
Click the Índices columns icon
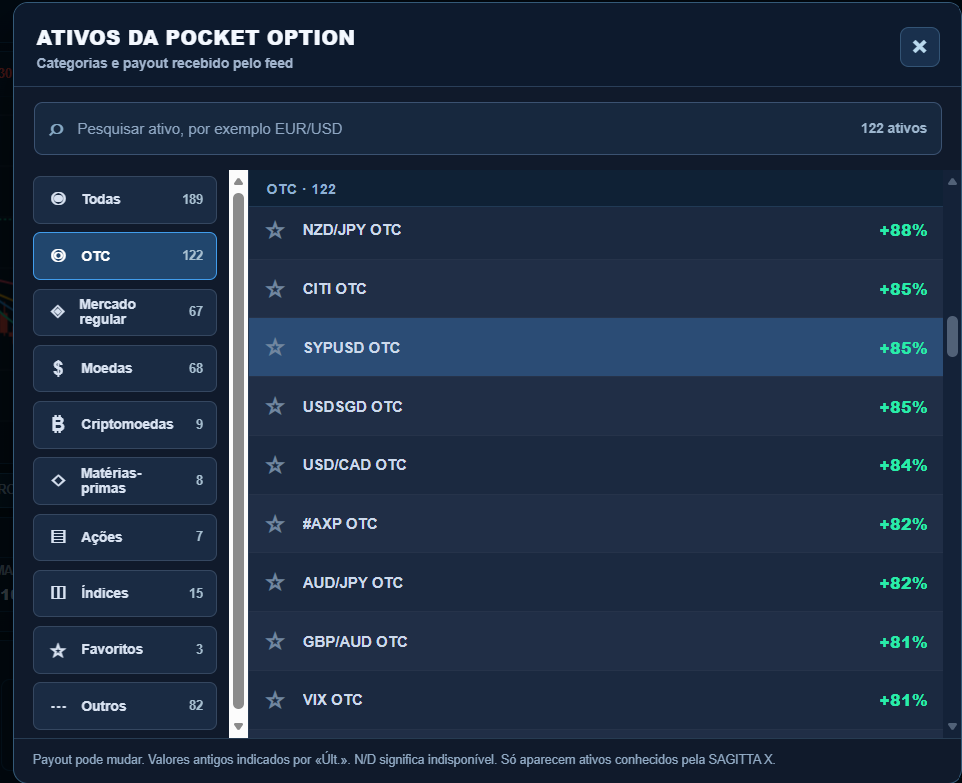coord(58,593)
